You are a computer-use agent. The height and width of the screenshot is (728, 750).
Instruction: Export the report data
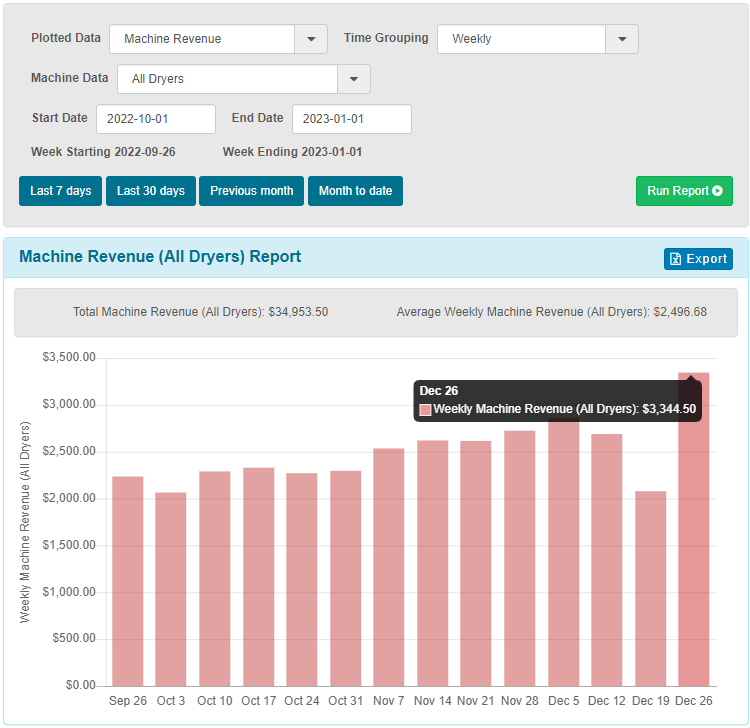click(x=698, y=259)
